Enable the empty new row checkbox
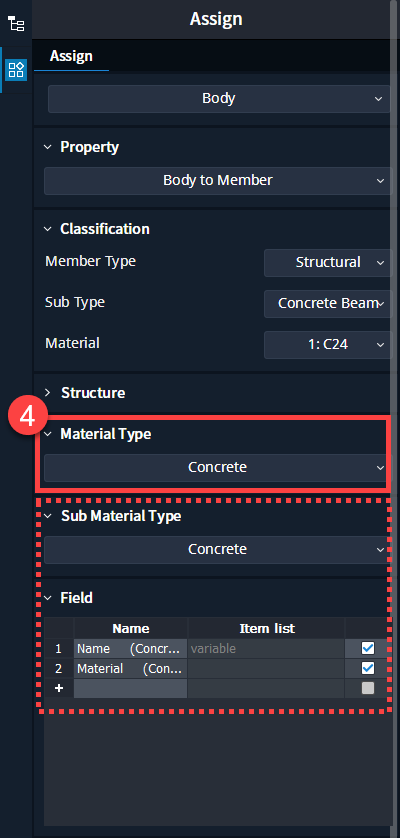Viewport: 400px width, 838px height. coord(368,688)
